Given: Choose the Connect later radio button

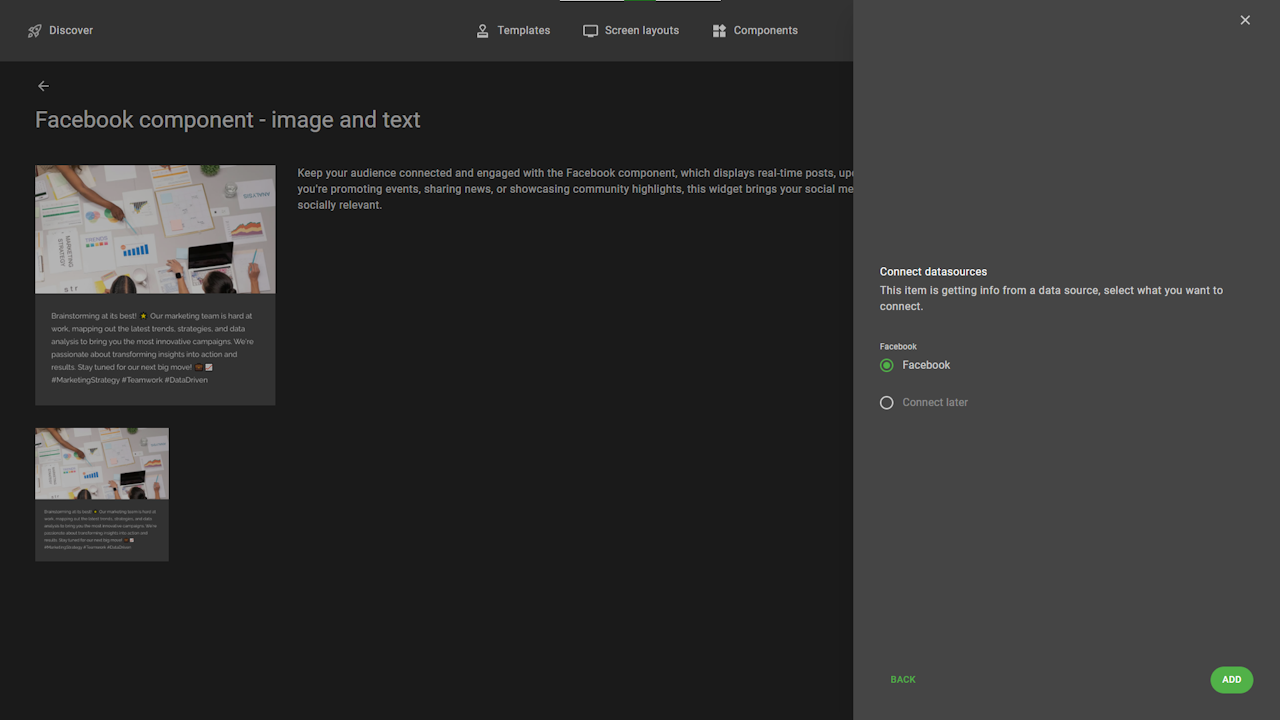Looking at the screenshot, I should click(x=887, y=403).
